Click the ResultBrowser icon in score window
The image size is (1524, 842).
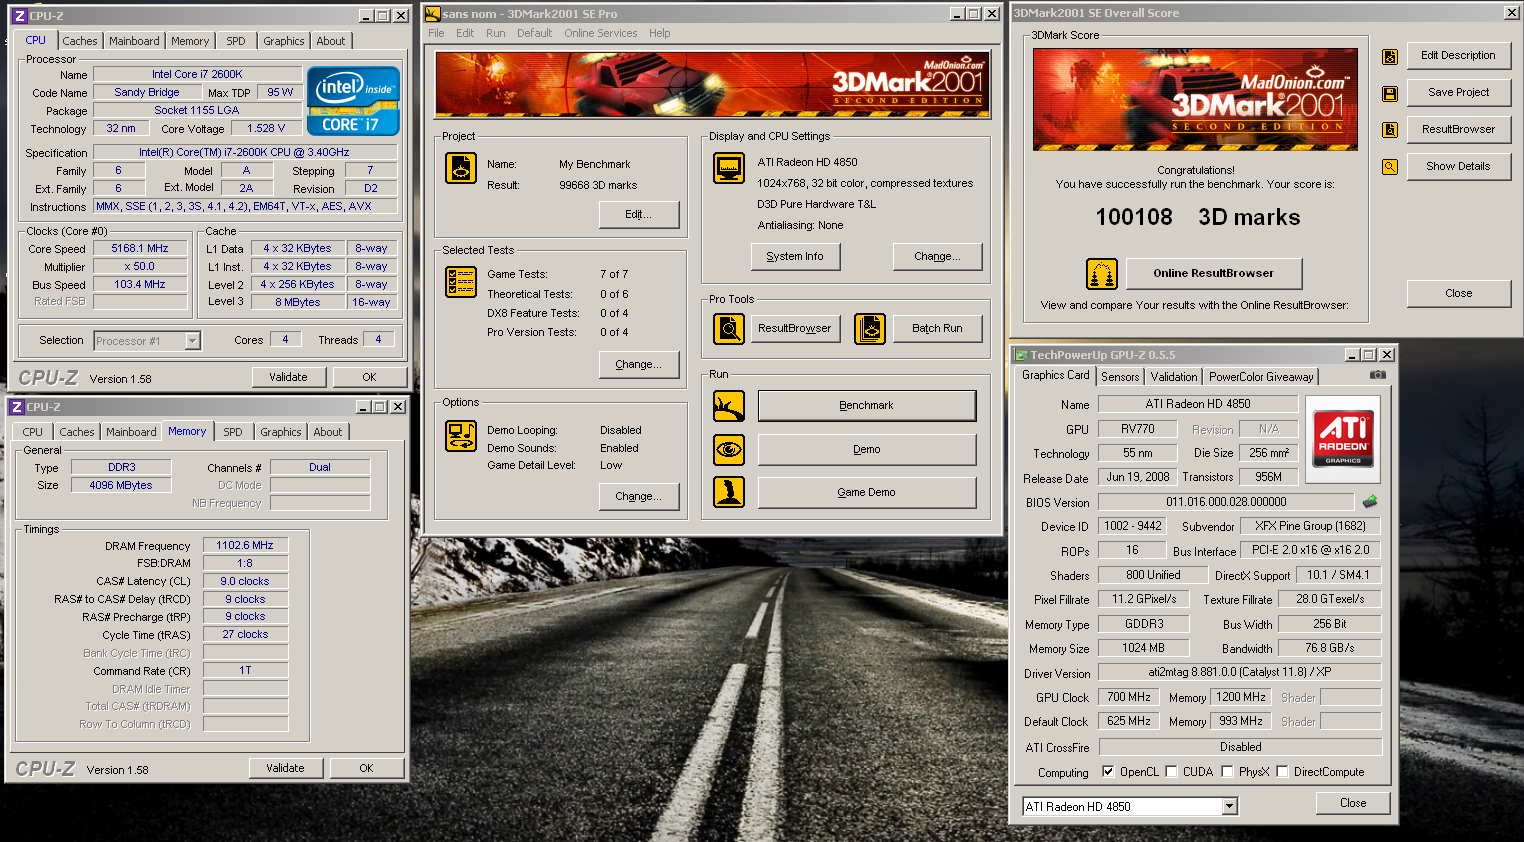tap(1390, 130)
